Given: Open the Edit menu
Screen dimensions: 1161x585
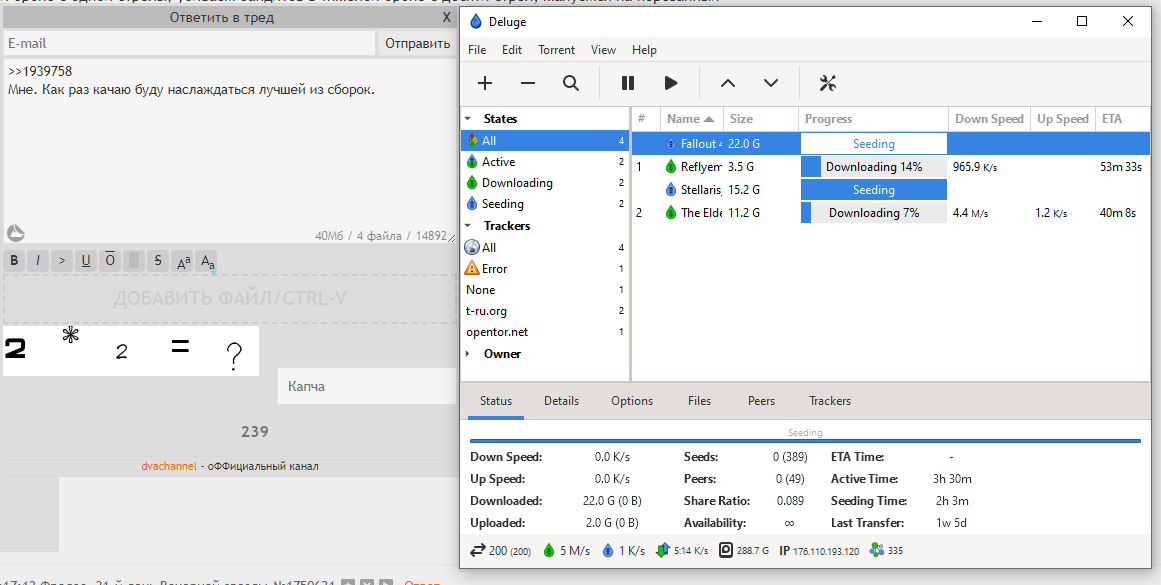Looking at the screenshot, I should (x=512, y=50).
